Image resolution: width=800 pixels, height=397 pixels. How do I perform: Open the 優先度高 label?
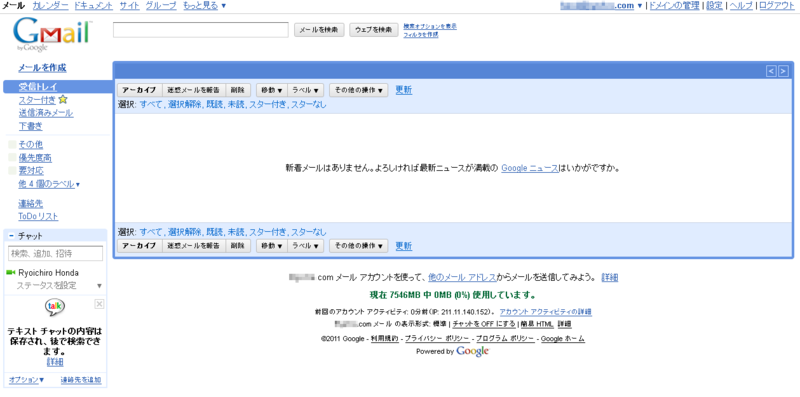coord(35,158)
